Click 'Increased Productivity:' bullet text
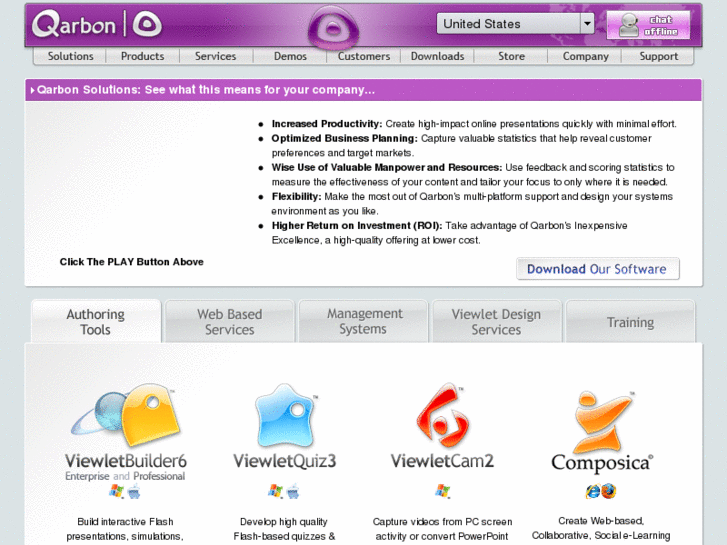 [327, 124]
